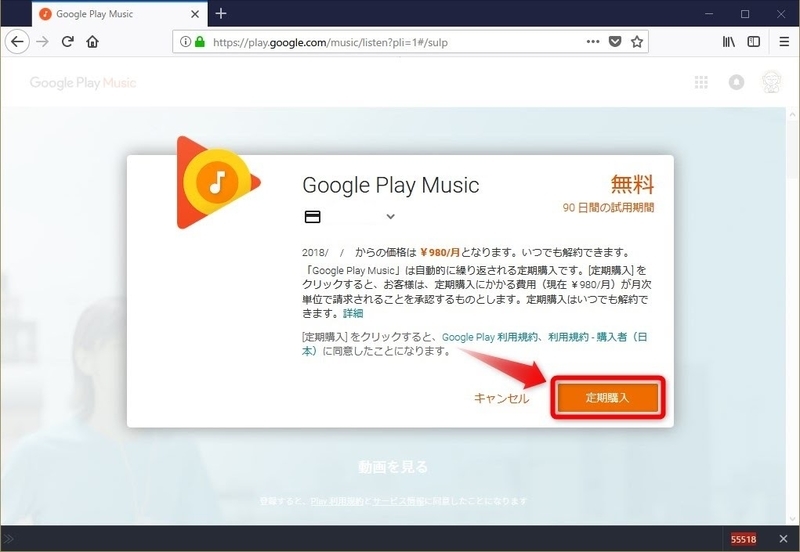This screenshot has width=800, height=552.
Task: Open Google account notifications bell
Action: [x=737, y=82]
